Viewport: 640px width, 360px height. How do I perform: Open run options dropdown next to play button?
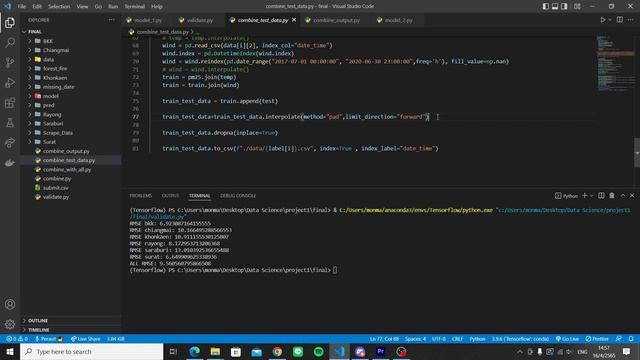[x=610, y=20]
